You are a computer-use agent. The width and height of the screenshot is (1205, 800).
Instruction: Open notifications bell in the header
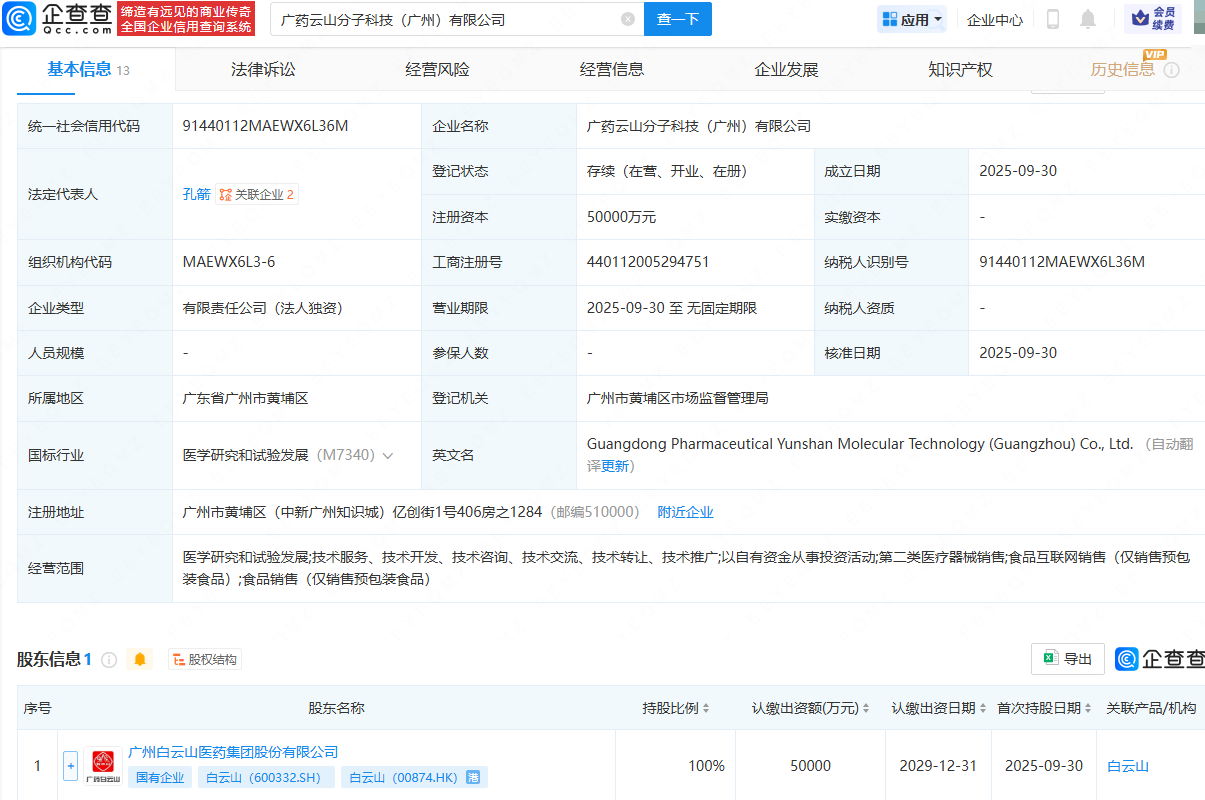[x=1088, y=19]
